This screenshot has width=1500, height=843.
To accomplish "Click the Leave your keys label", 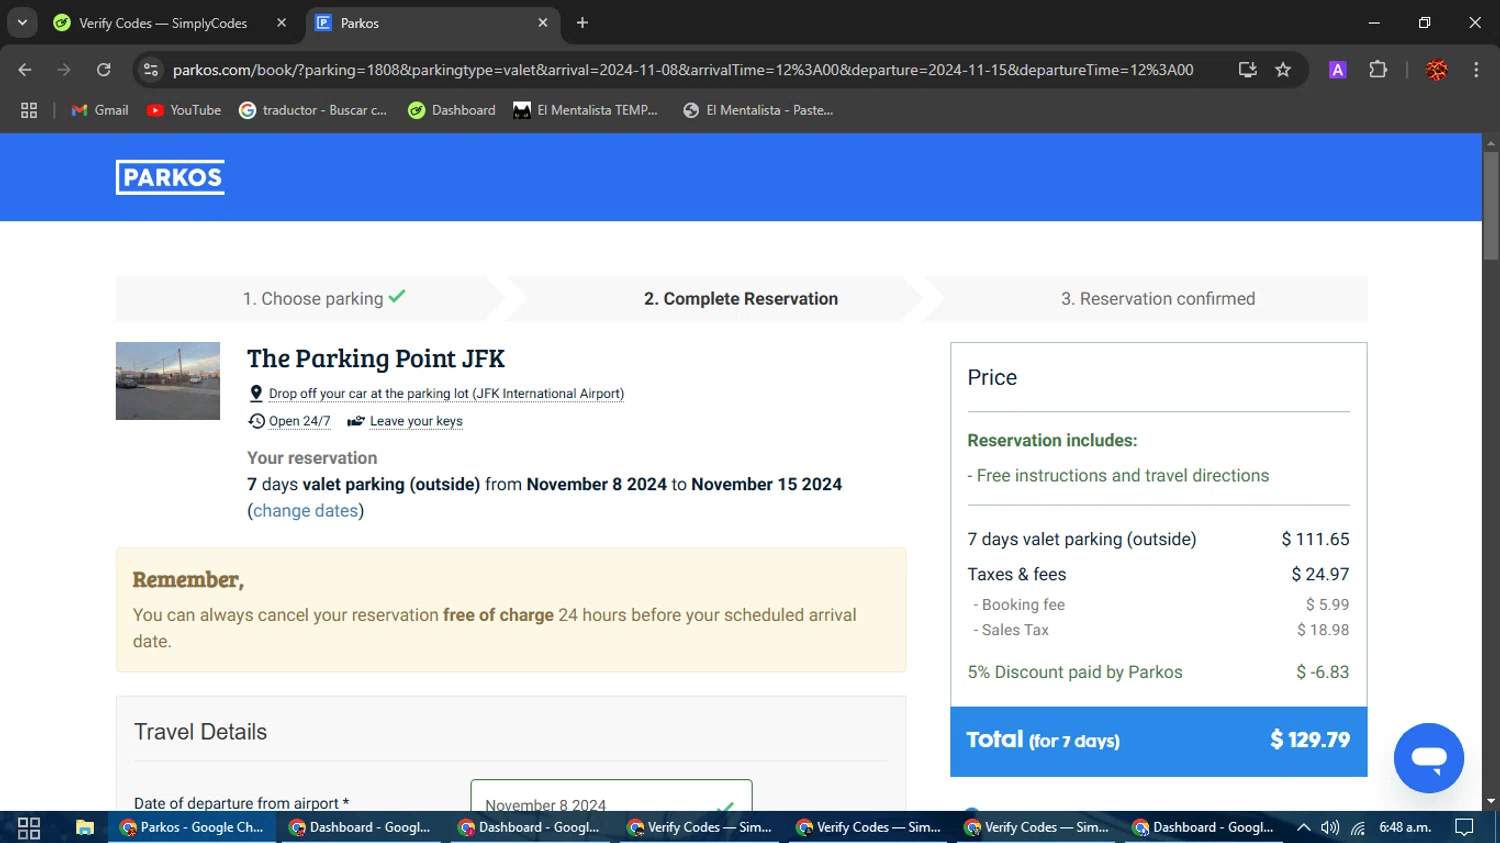I will (x=416, y=421).
